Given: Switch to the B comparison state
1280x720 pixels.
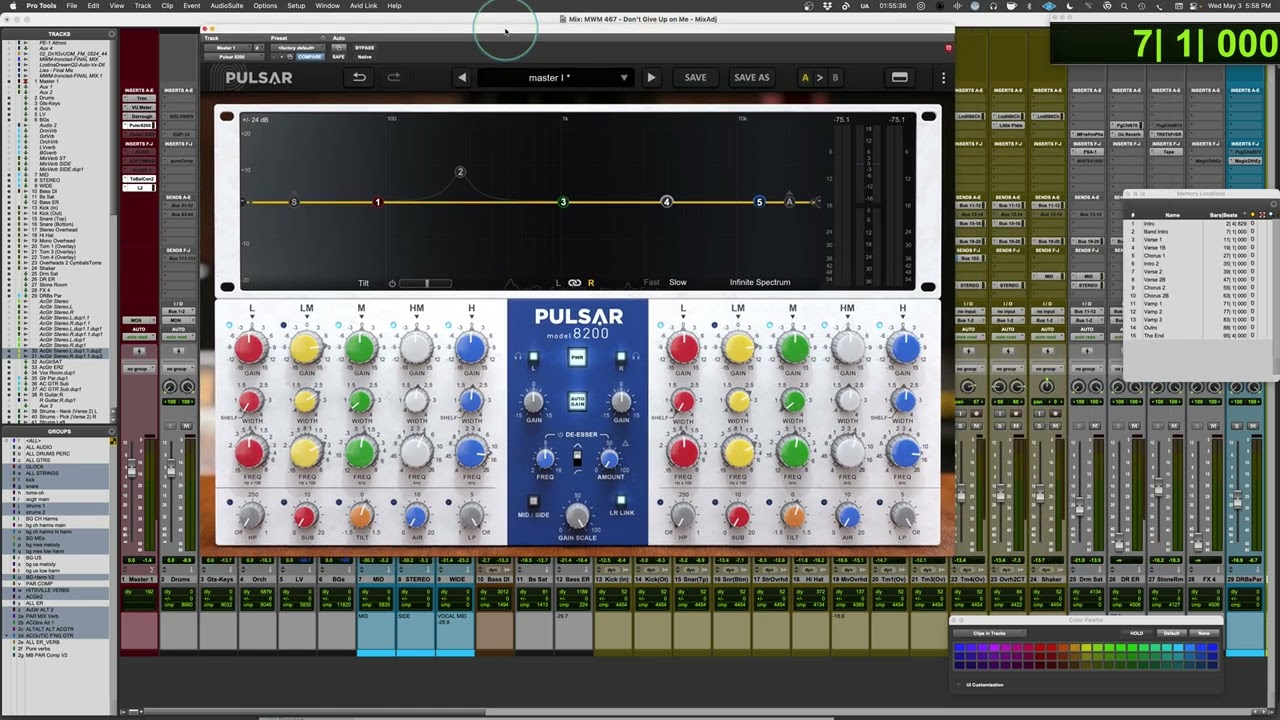Looking at the screenshot, I should click(x=835, y=77).
